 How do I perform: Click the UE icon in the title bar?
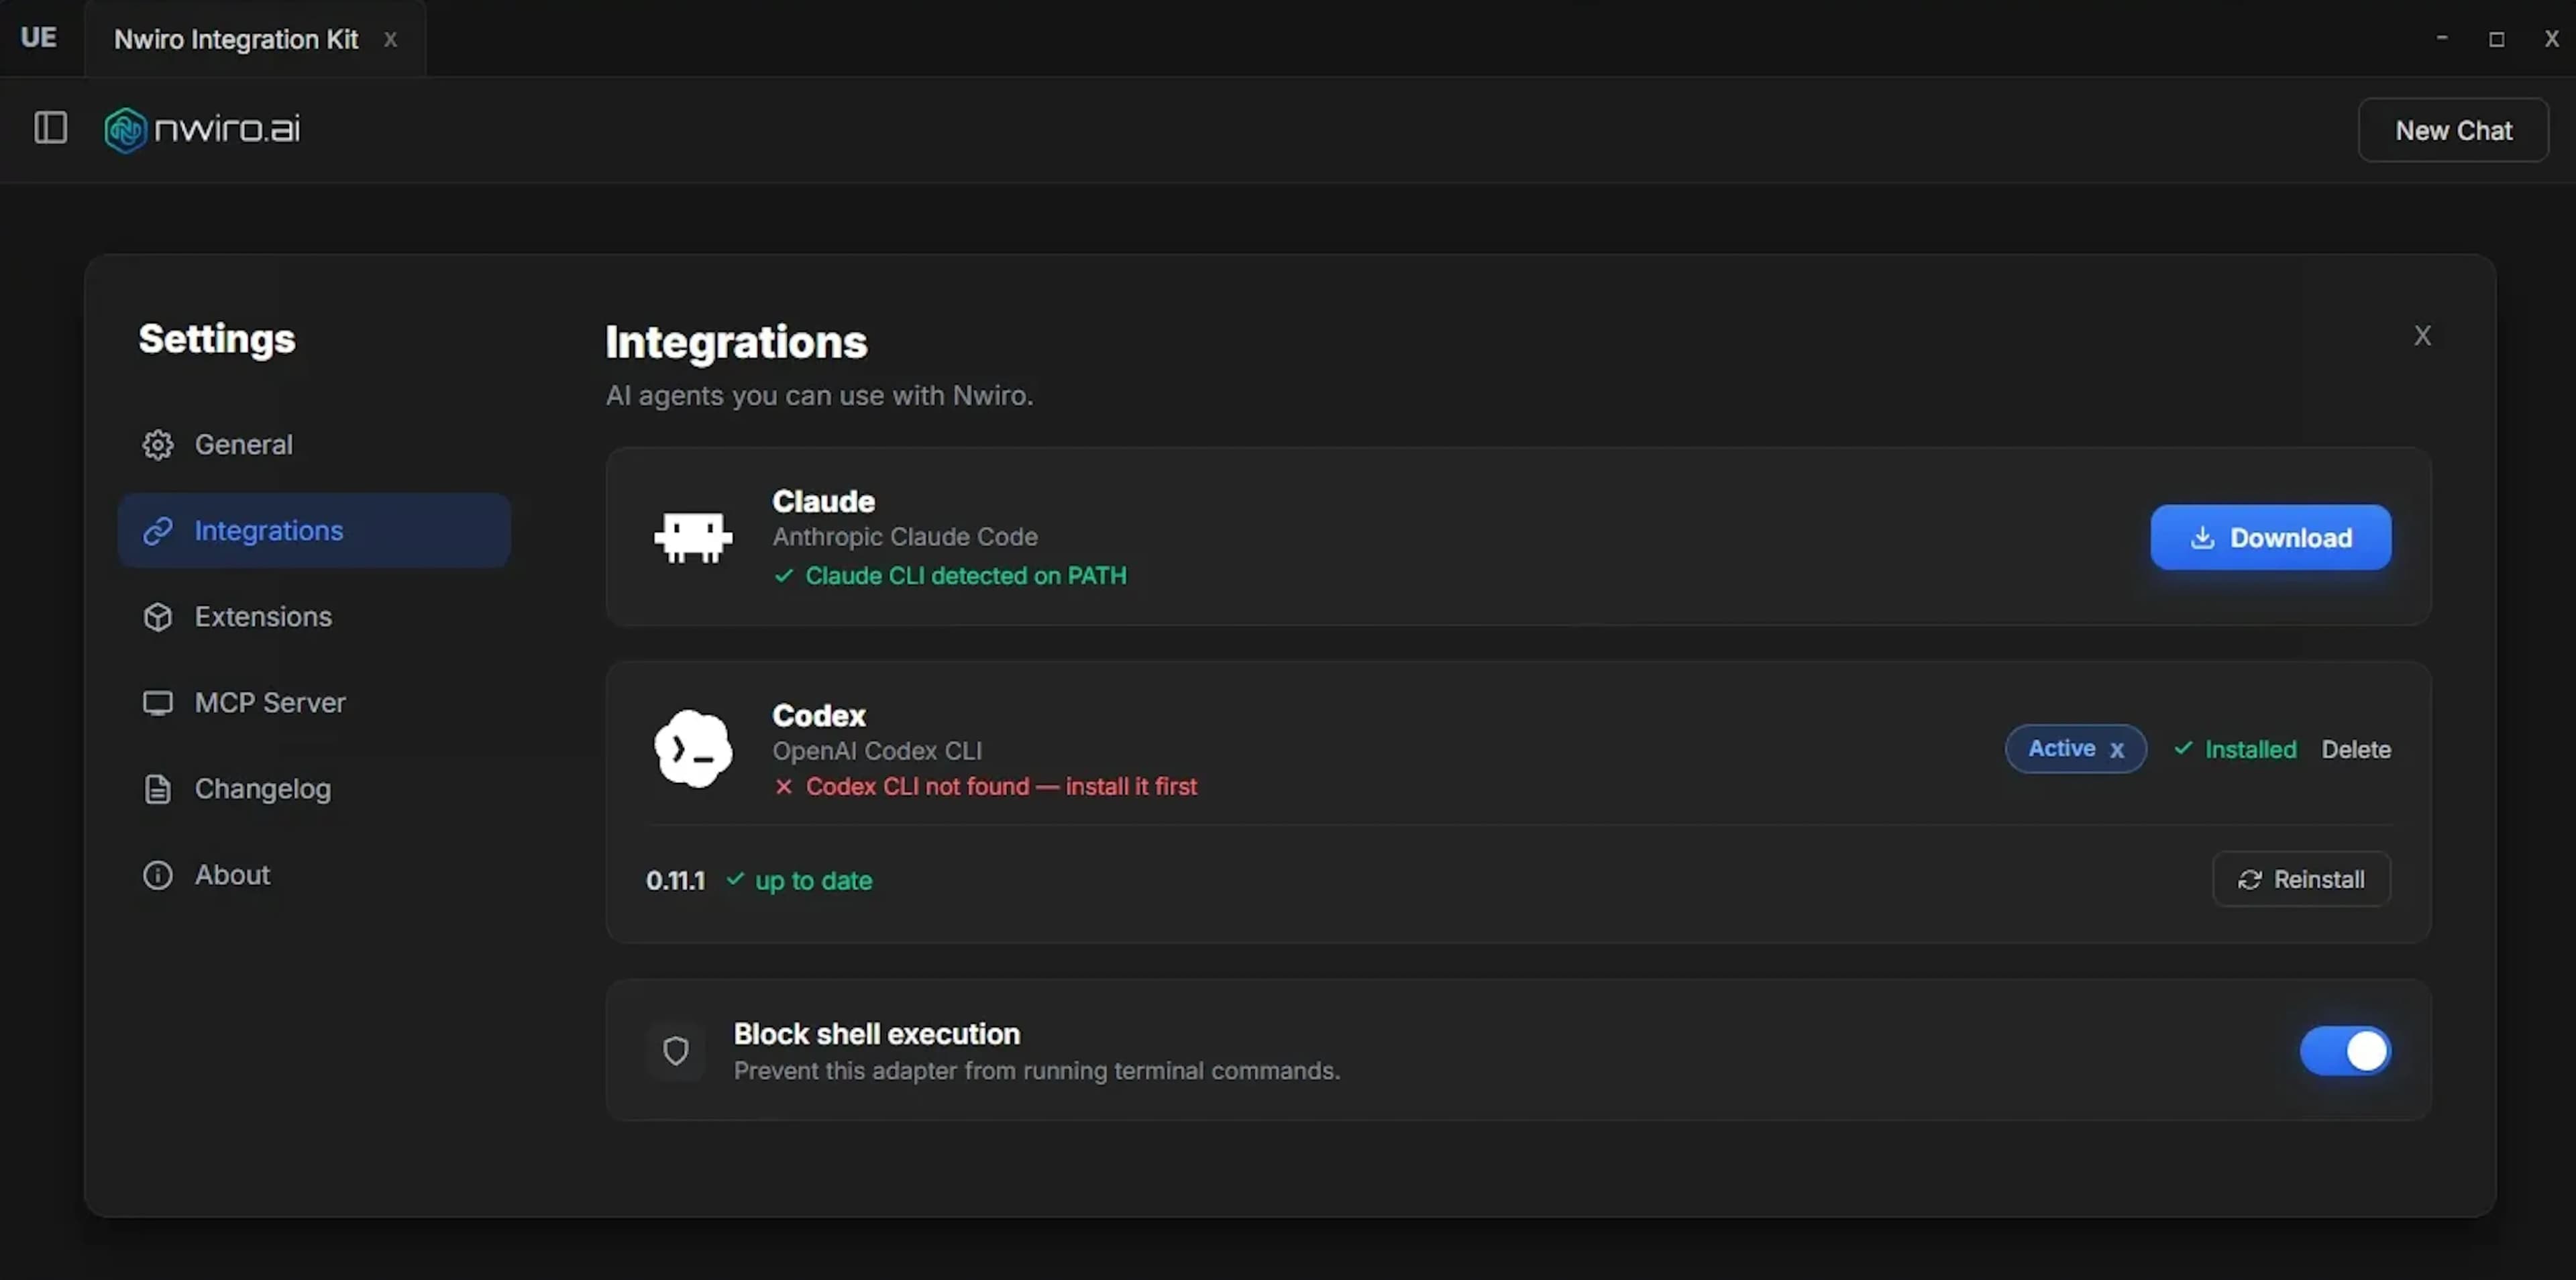[39, 38]
